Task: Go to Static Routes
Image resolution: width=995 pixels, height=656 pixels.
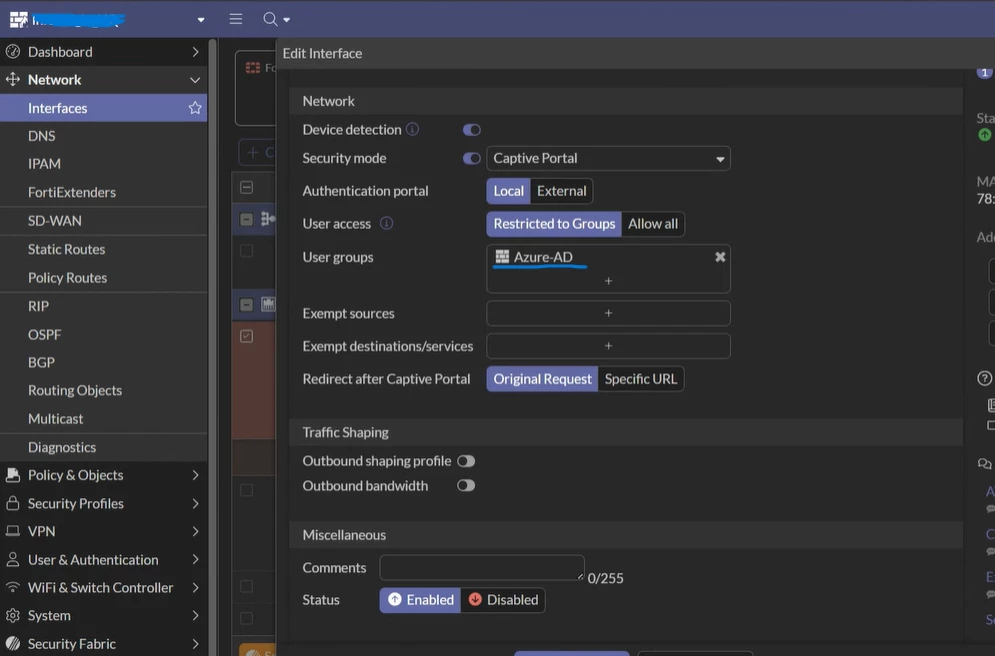Action: 67,249
